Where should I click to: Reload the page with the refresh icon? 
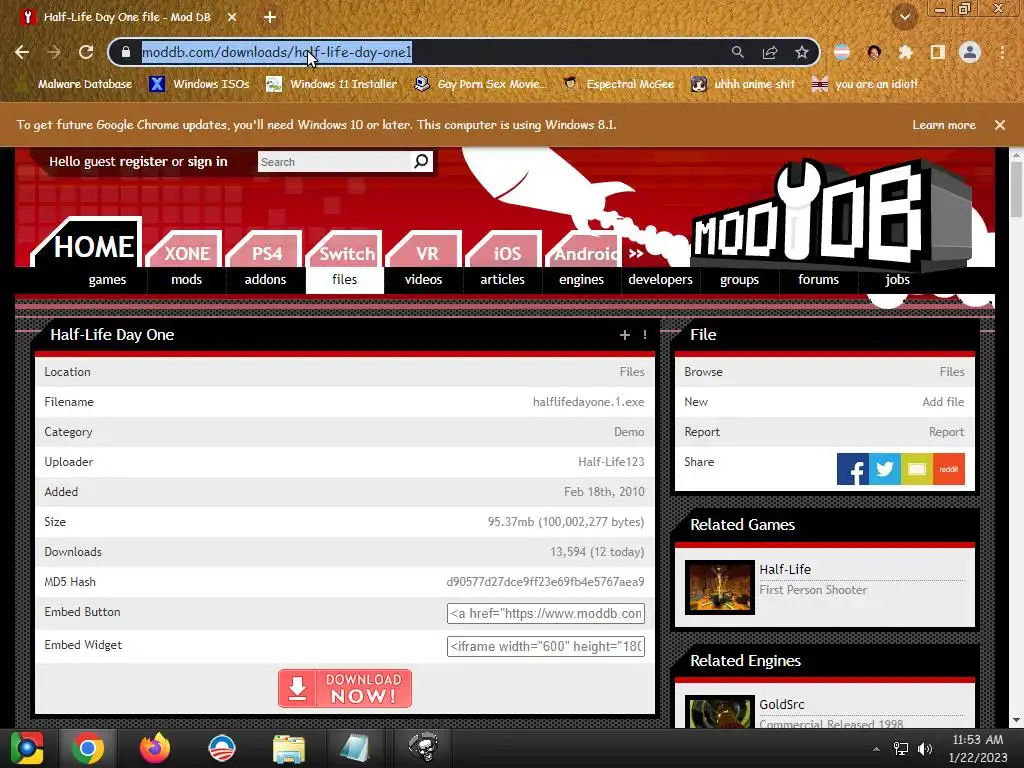[x=86, y=52]
